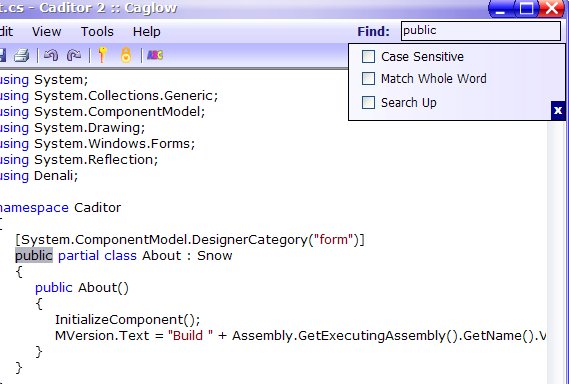Enable the Case Sensitive checkbox

368,57
